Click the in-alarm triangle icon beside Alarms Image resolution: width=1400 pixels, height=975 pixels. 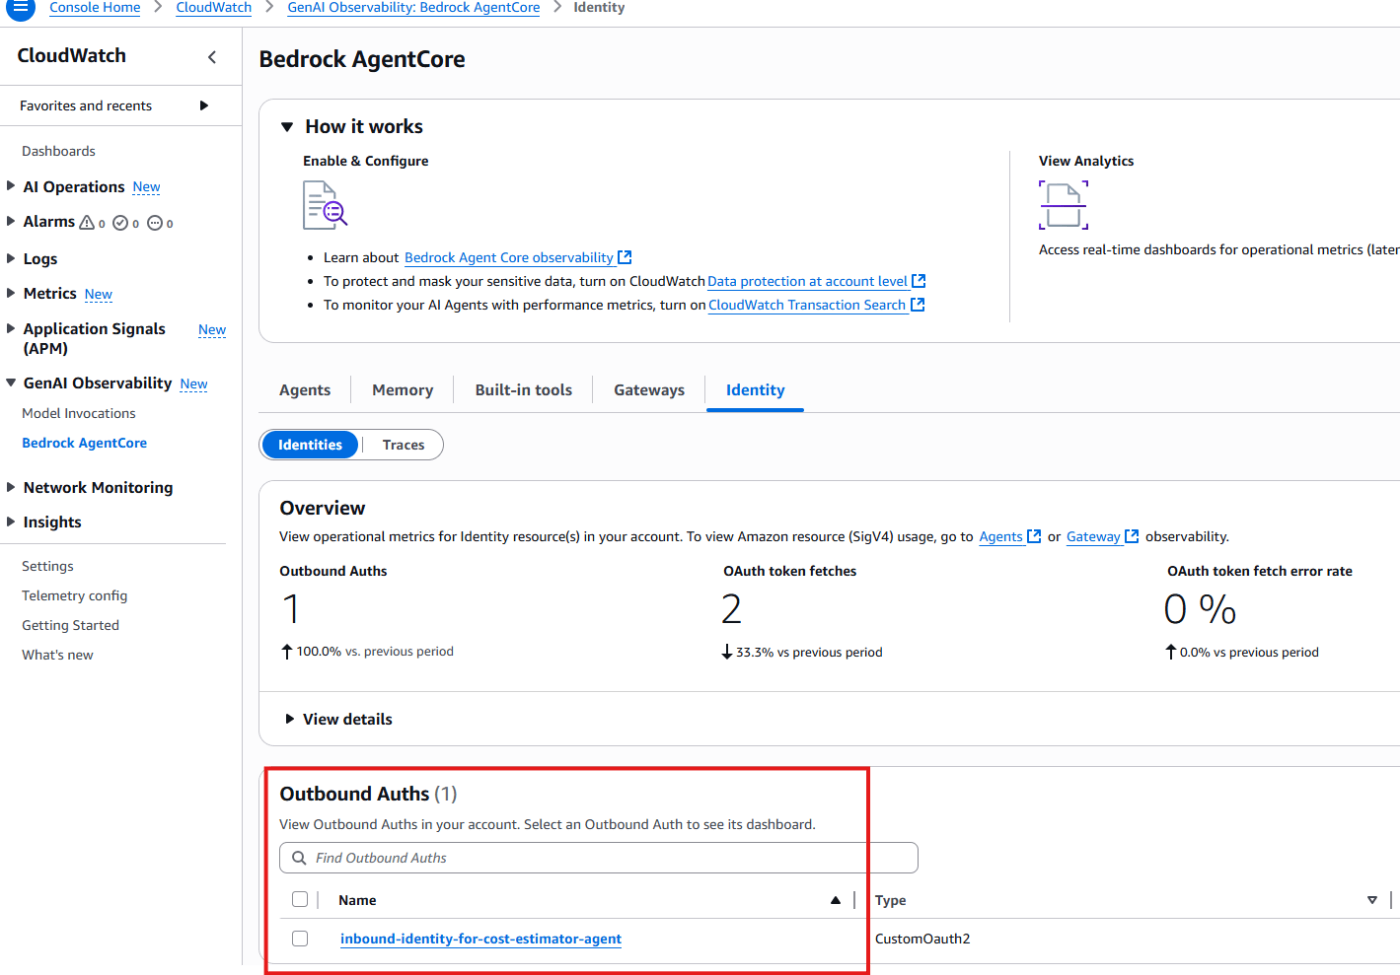click(x=87, y=222)
